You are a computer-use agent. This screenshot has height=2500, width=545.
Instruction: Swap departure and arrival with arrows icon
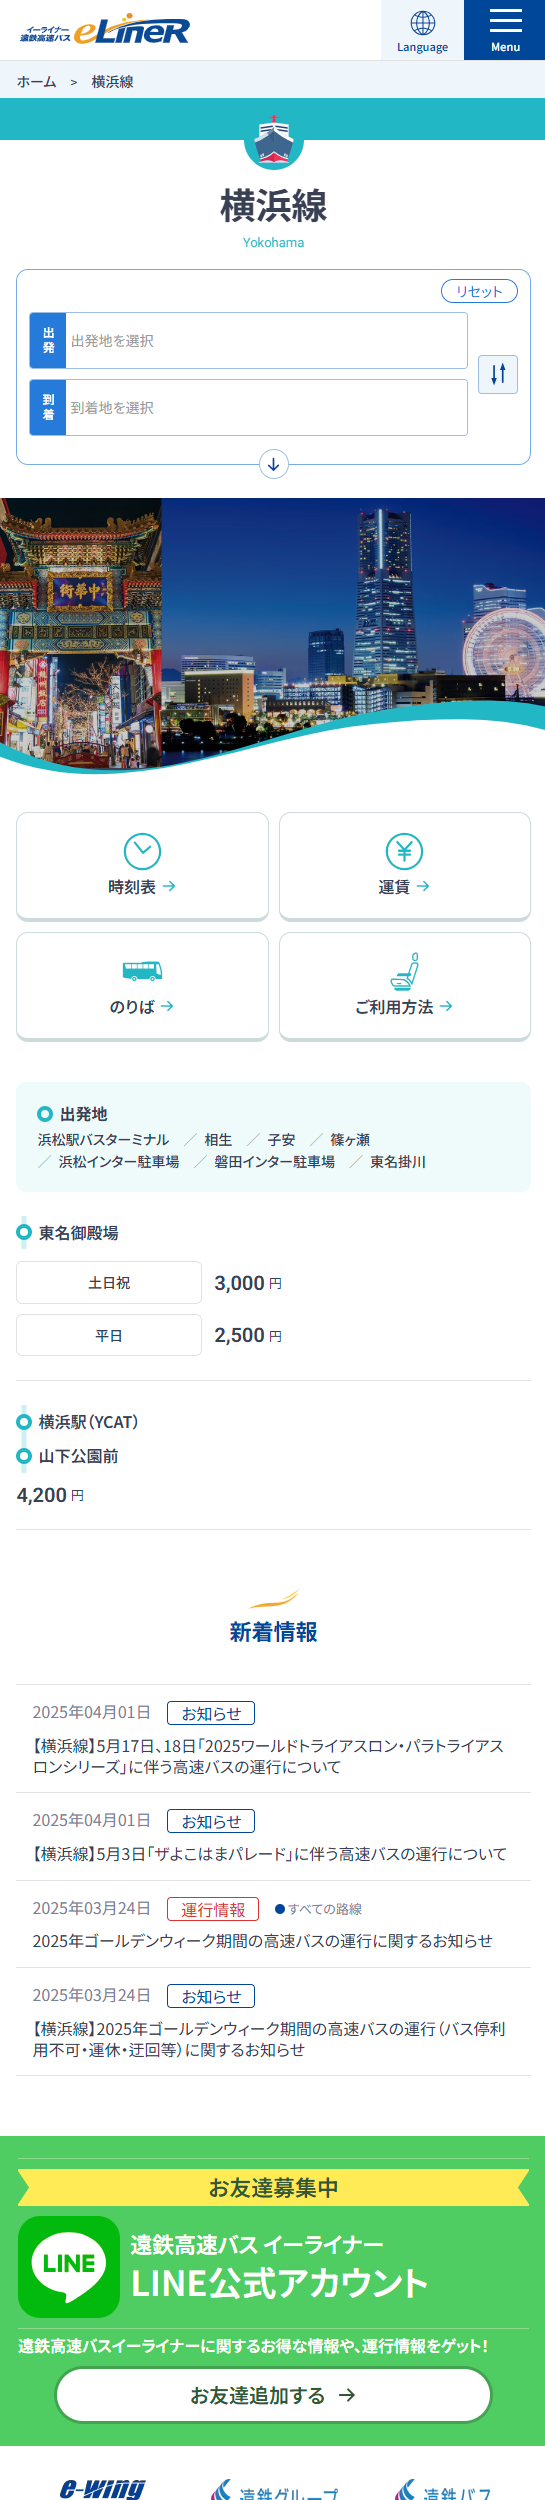498,374
